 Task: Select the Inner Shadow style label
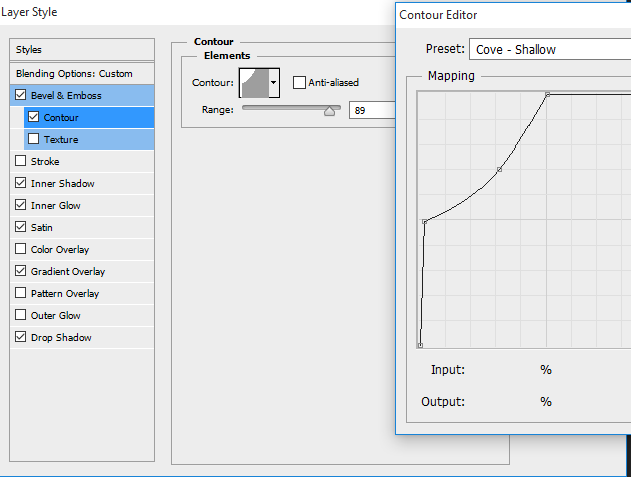pyautogui.click(x=63, y=184)
